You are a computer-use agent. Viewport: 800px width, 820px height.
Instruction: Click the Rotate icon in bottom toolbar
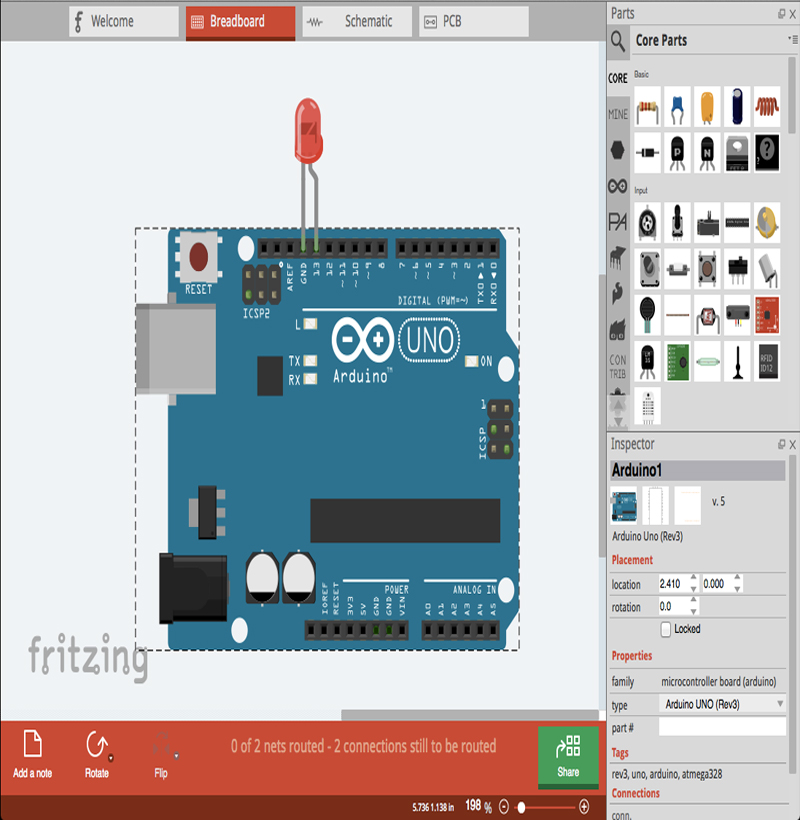[96, 750]
